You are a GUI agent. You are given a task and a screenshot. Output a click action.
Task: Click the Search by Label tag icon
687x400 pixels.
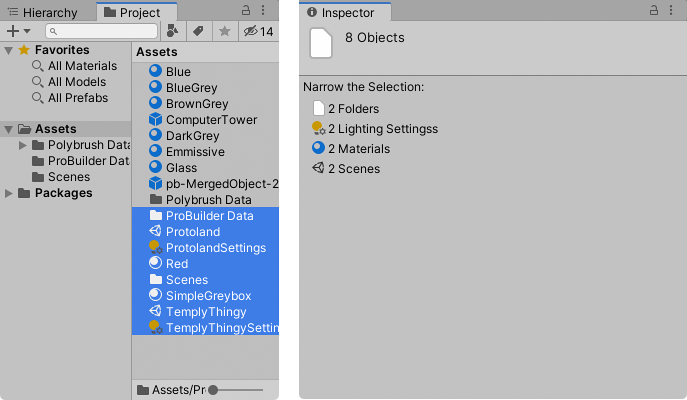[198, 31]
